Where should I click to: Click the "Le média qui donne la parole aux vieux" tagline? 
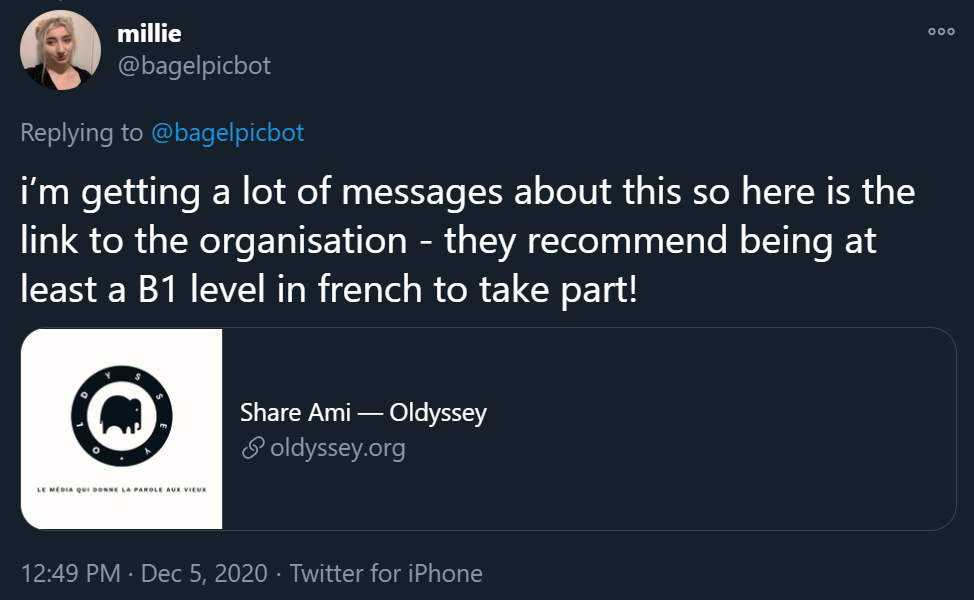tap(121, 489)
